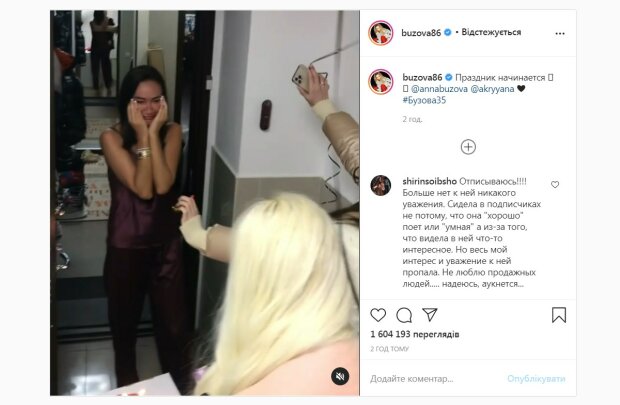This screenshot has width=620, height=405.
Task: Like the post with heart icon
Action: pyautogui.click(x=378, y=315)
